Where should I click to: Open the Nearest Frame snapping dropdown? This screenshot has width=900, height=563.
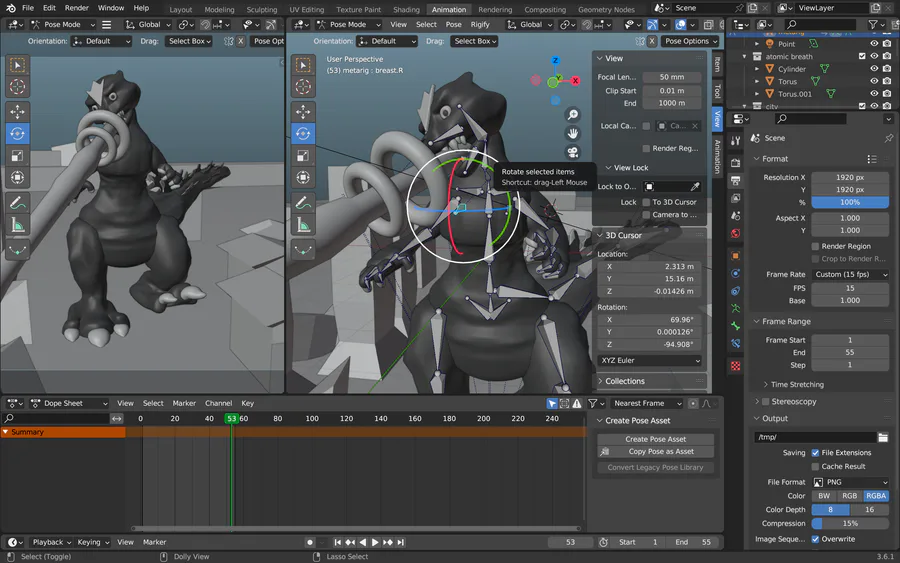pos(647,403)
